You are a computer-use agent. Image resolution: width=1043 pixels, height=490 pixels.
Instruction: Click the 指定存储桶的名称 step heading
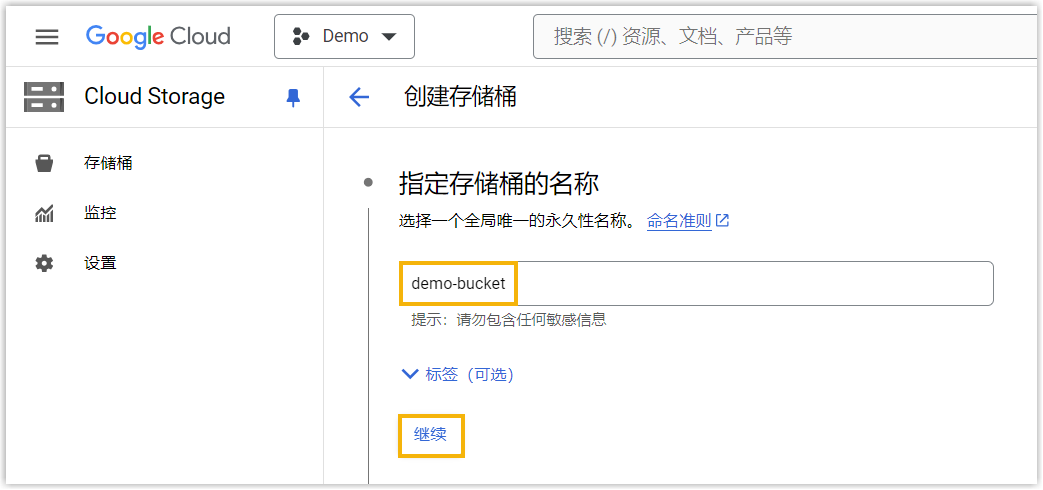(x=498, y=184)
